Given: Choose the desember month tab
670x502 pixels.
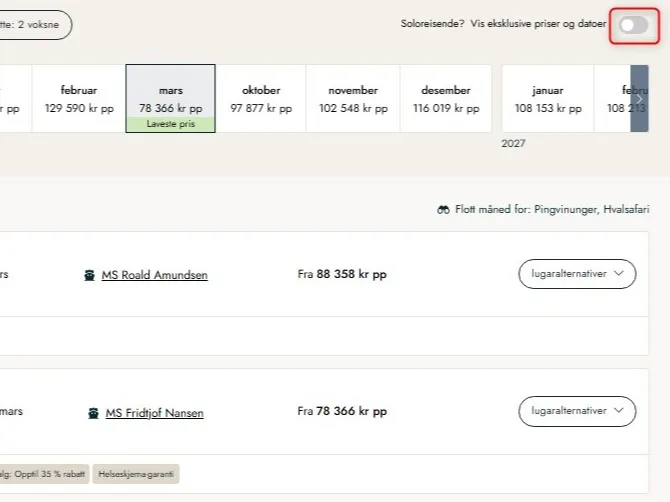Looking at the screenshot, I should click(x=446, y=98).
